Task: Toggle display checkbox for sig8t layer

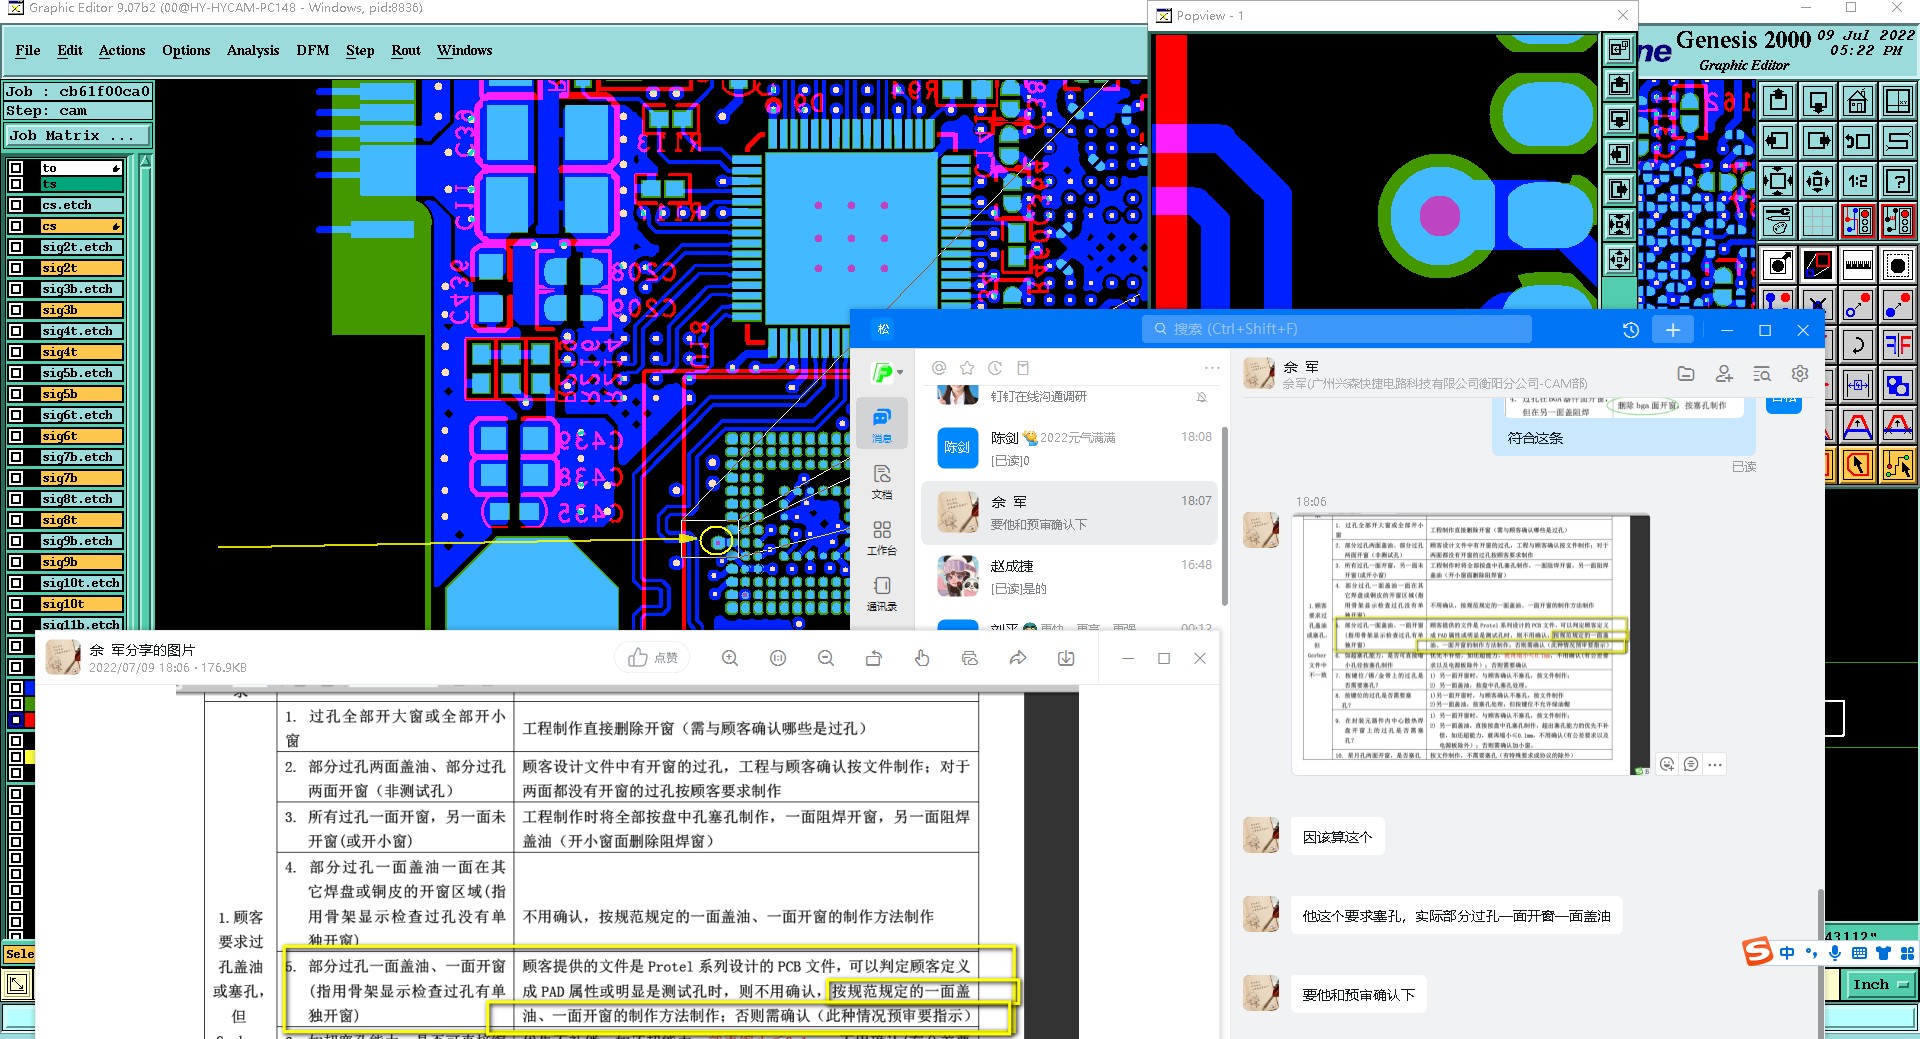Action: click(16, 520)
